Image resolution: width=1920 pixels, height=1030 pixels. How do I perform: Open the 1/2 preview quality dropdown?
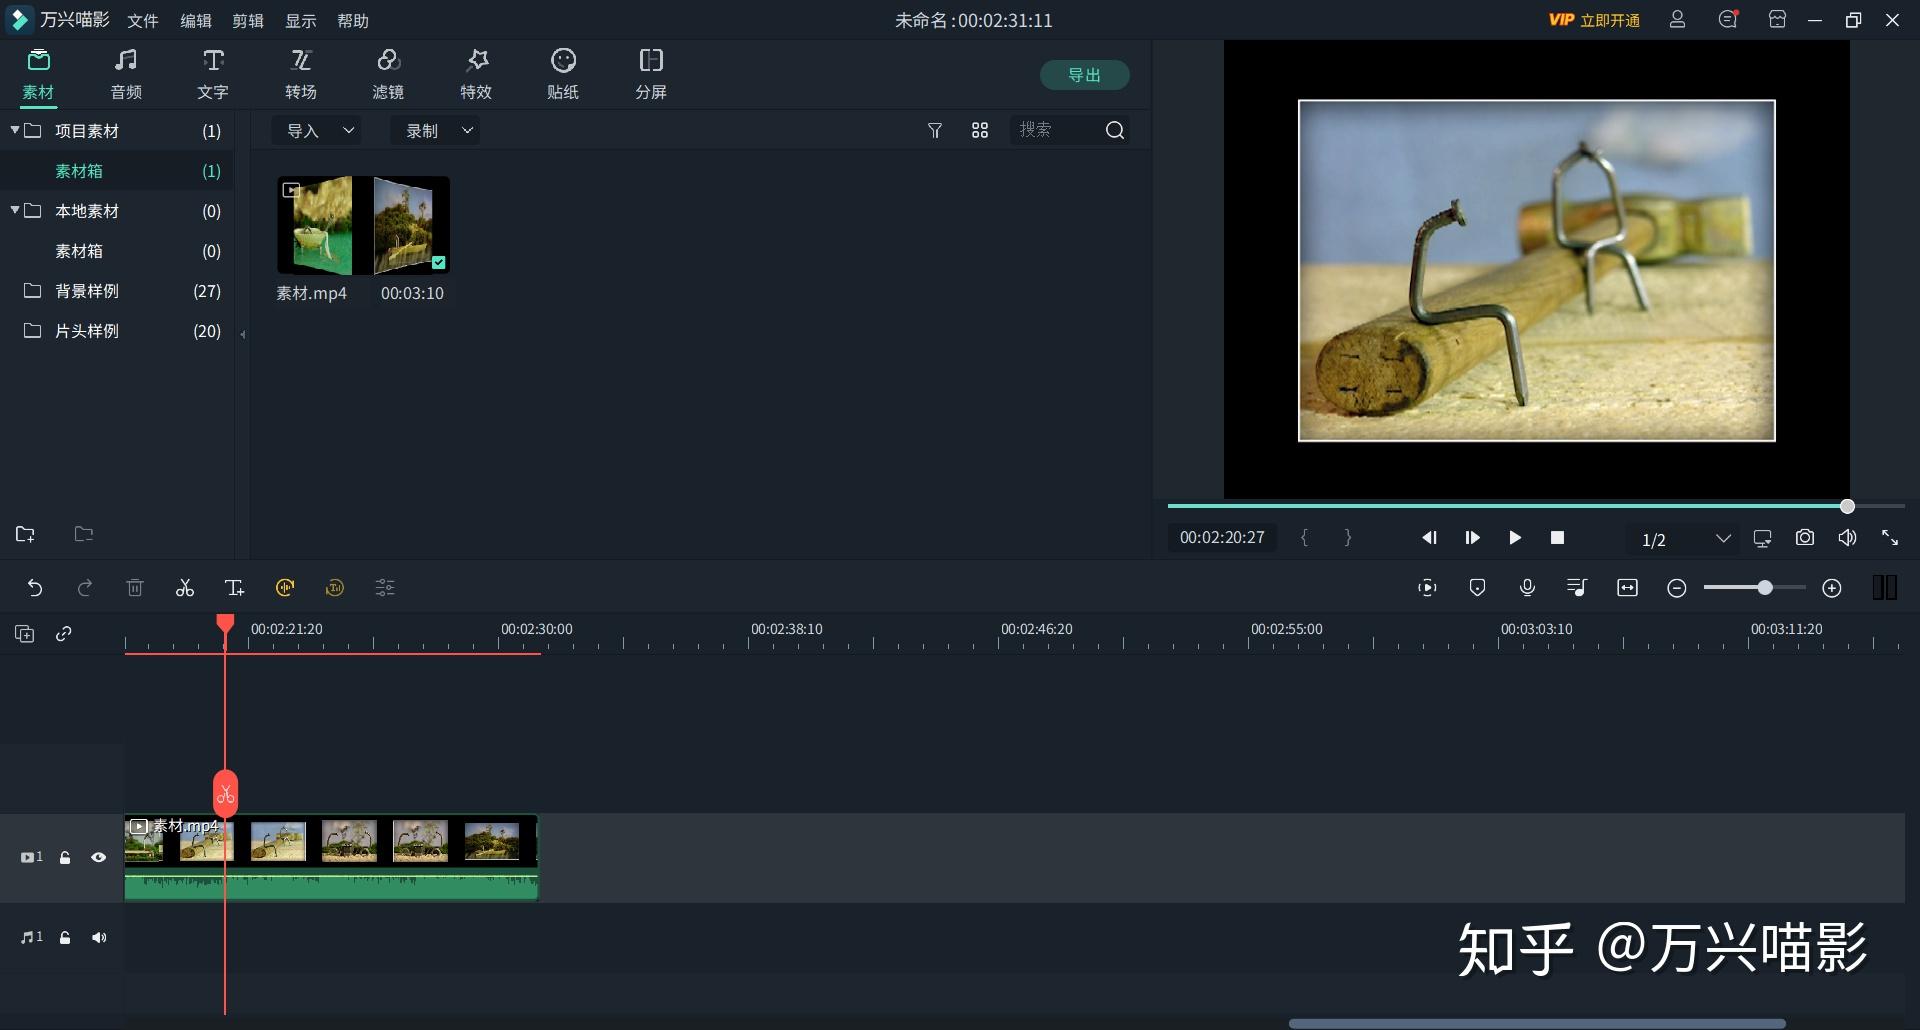(x=1686, y=539)
